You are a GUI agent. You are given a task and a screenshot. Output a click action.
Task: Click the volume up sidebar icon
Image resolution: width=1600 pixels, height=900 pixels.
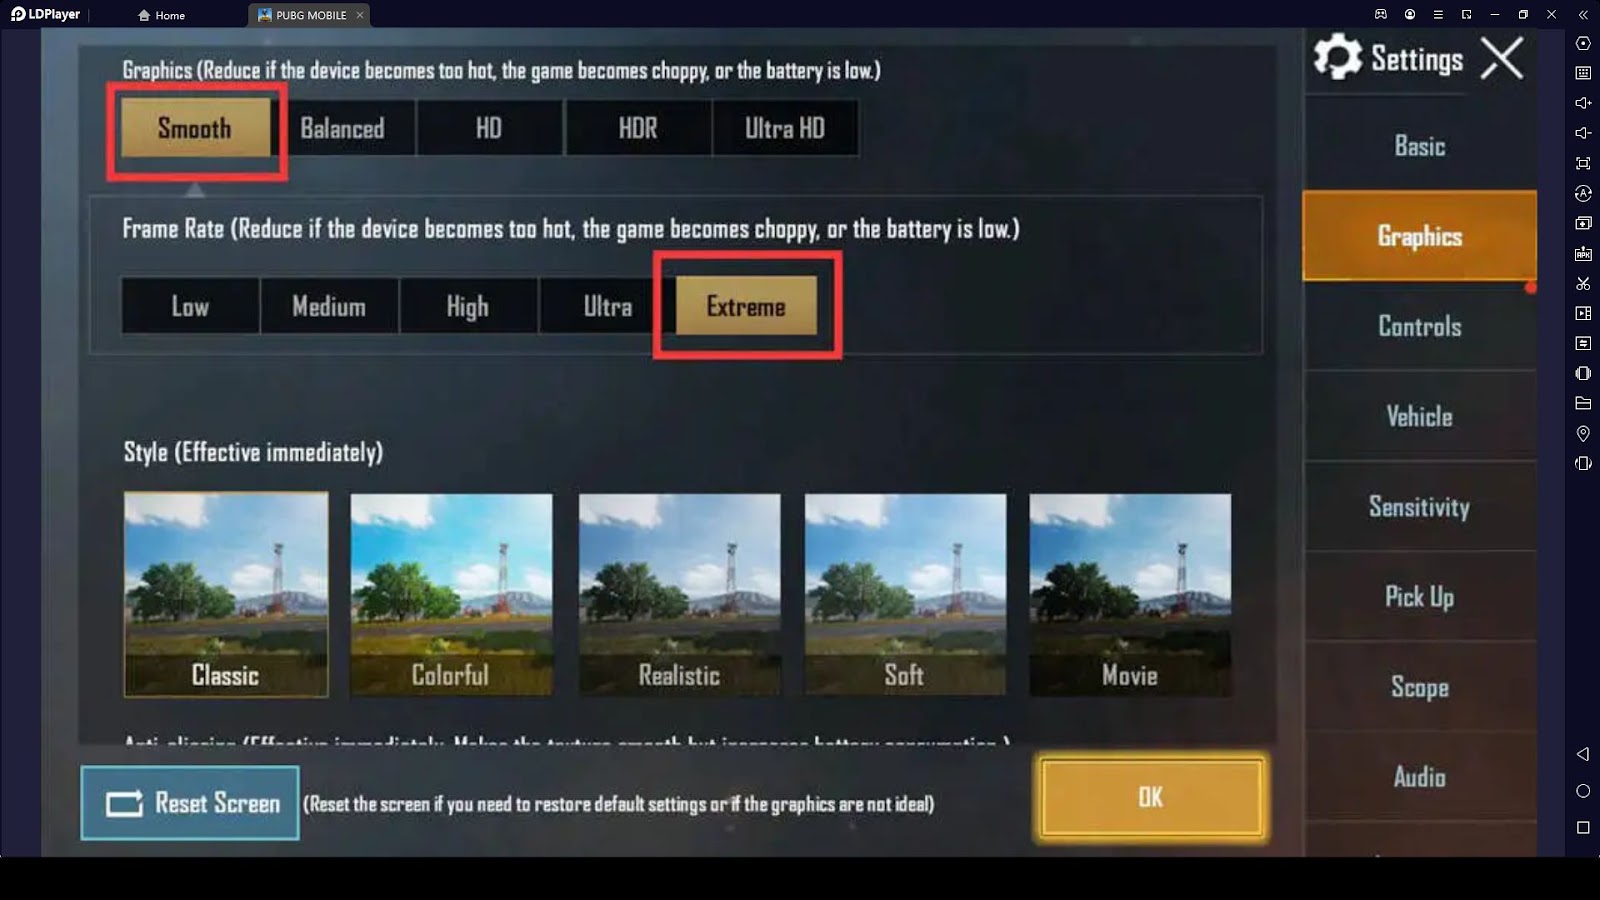click(1583, 103)
